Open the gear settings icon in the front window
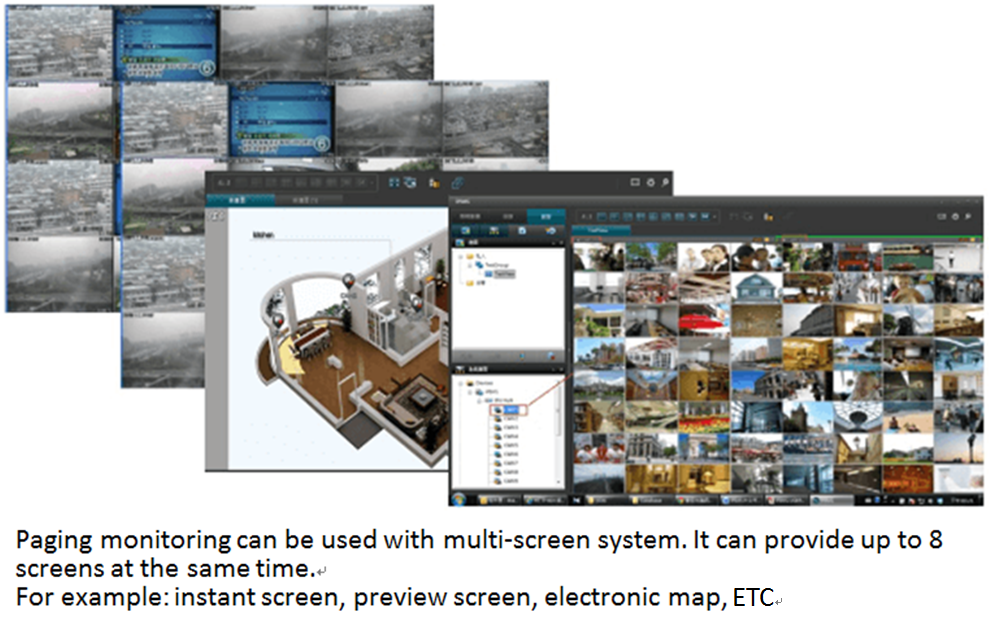 (x=955, y=217)
